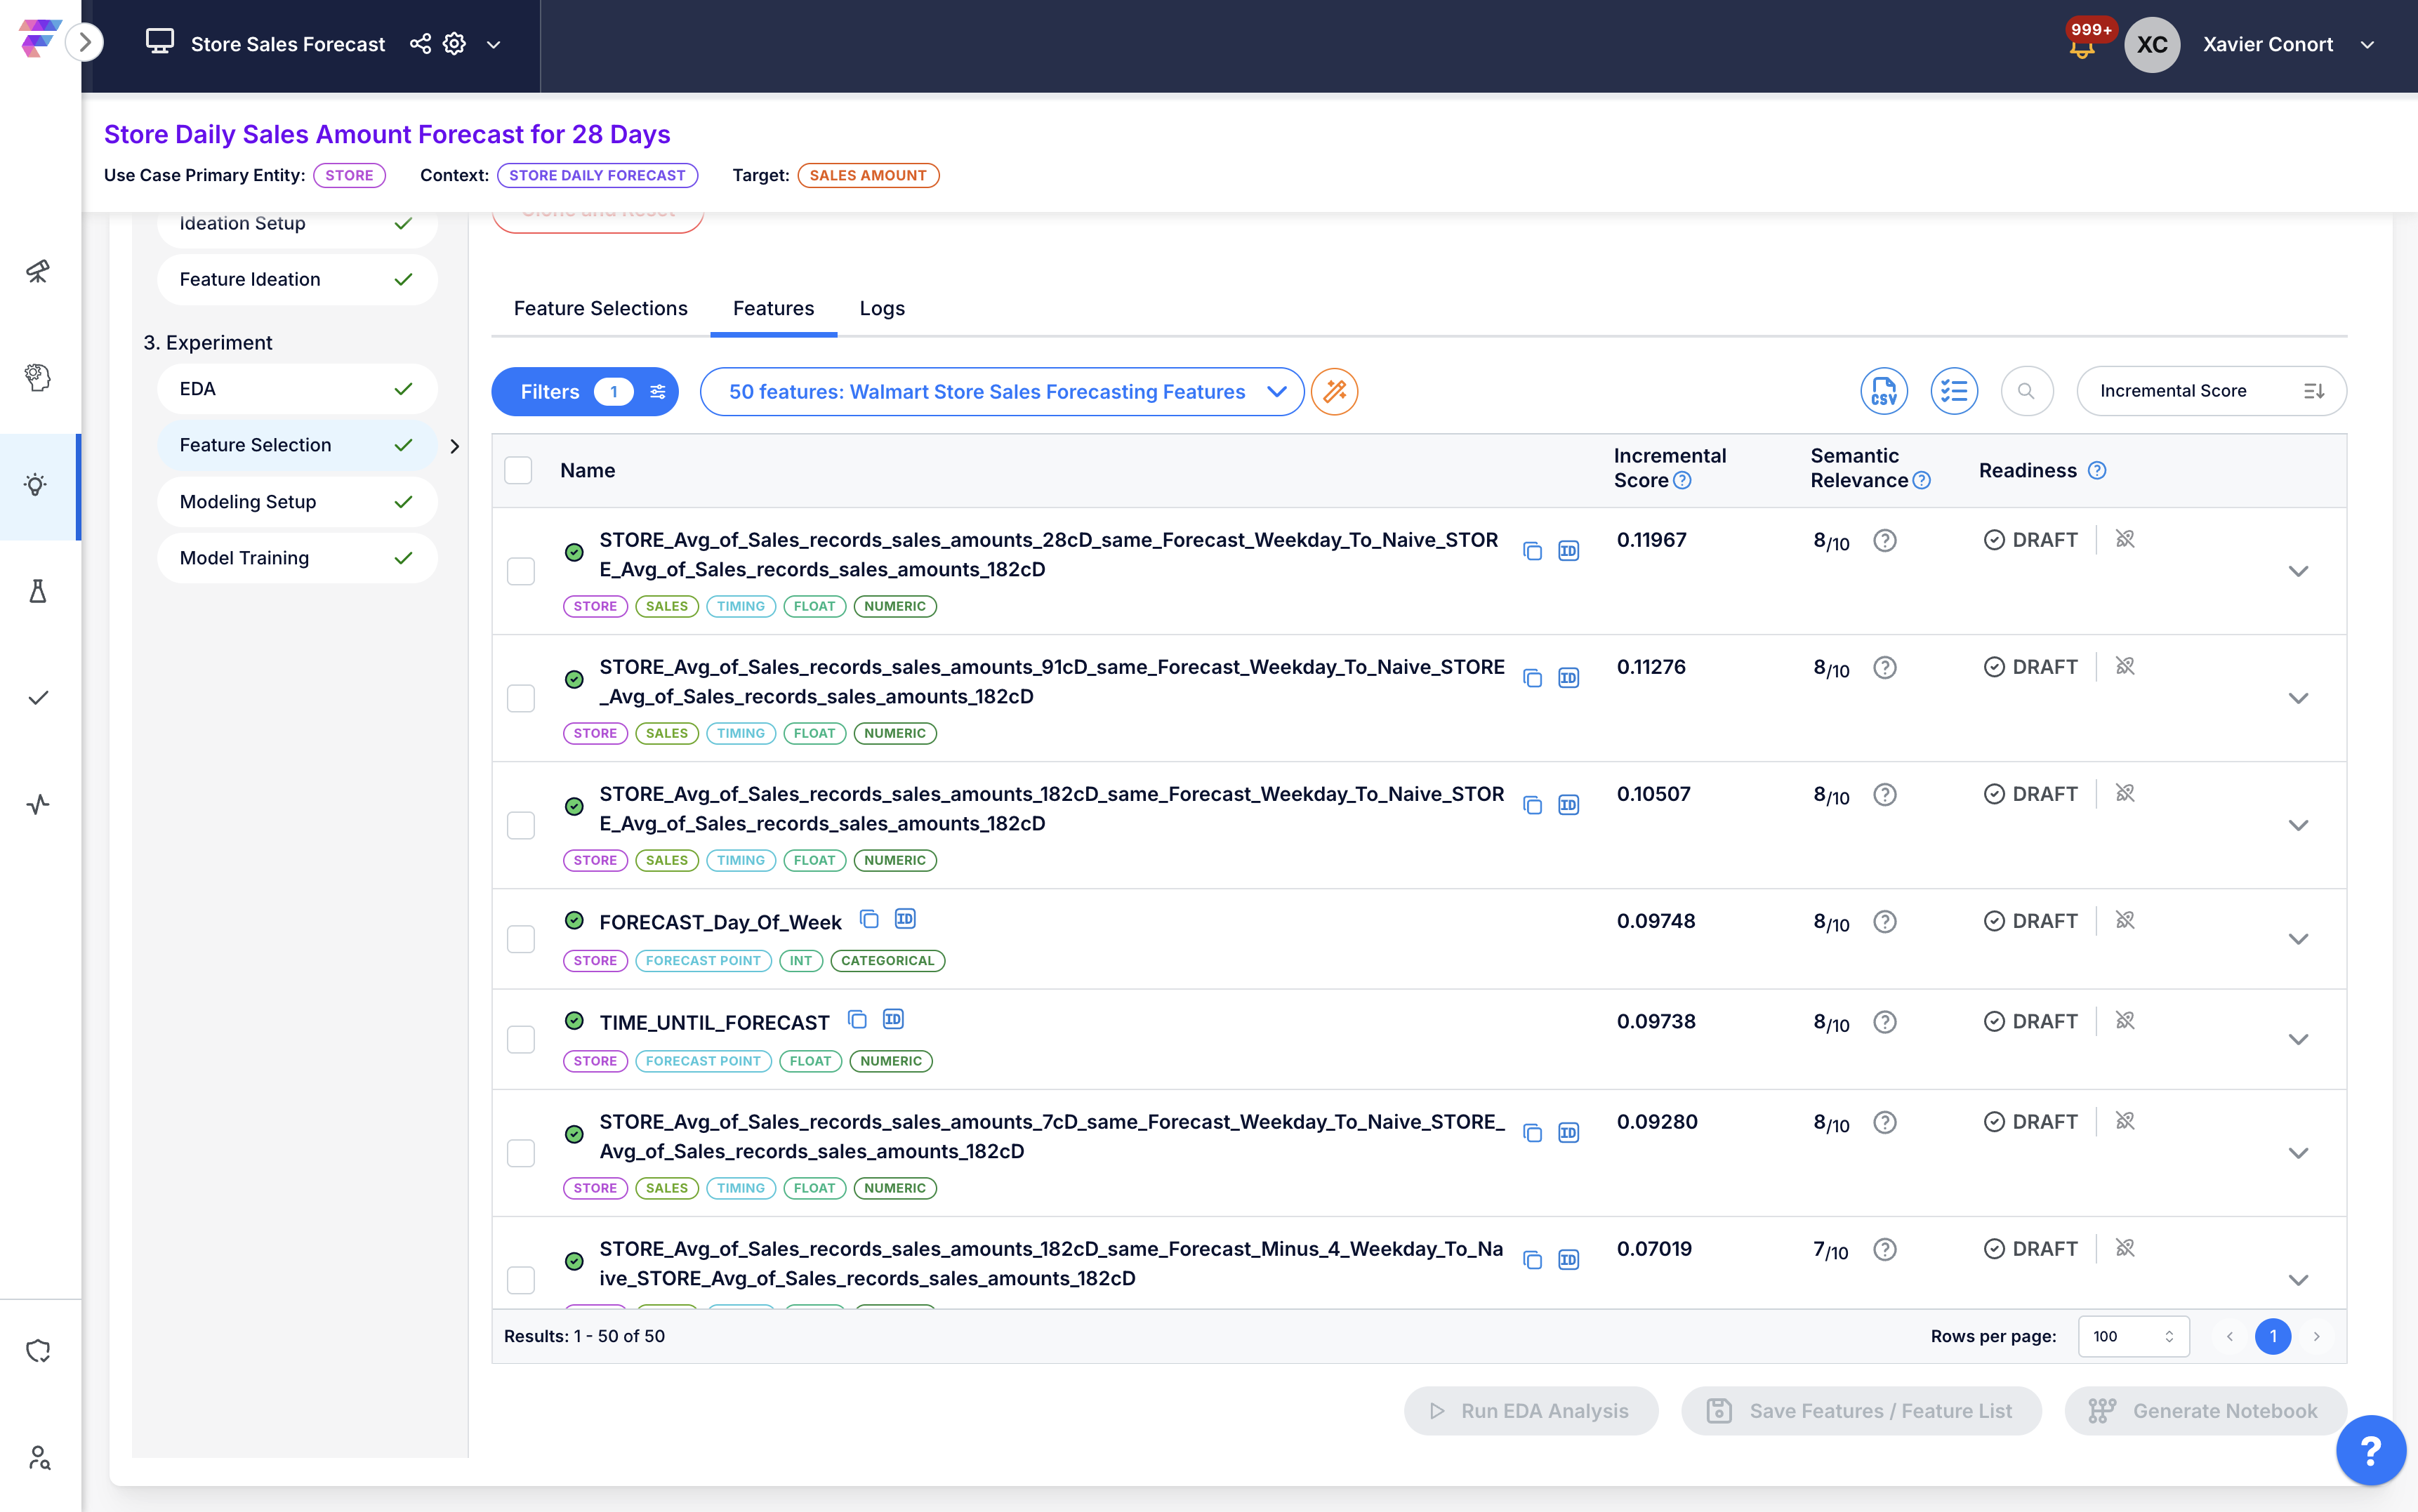The height and width of the screenshot is (1512, 2418).
Task: Click the unlink icon on the FORECAST_Day_Of_Week row
Action: coord(2126,920)
